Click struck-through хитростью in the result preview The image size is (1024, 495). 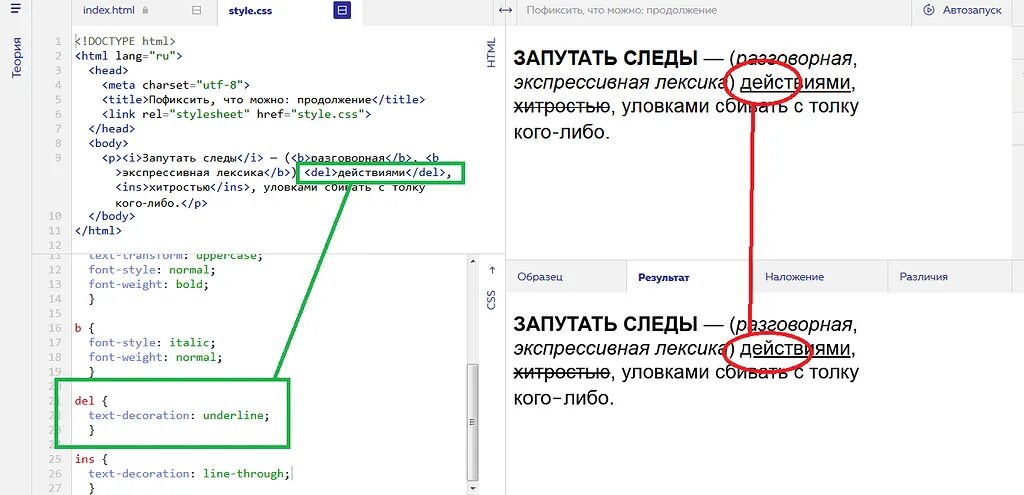point(562,373)
